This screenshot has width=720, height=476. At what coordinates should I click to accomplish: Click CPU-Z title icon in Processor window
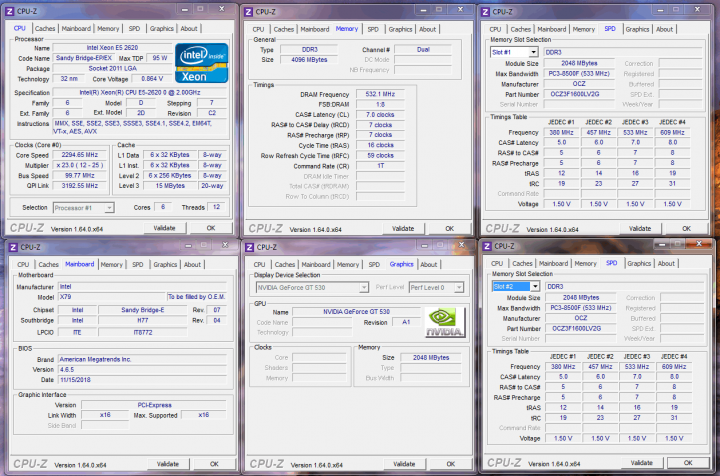pos(10,11)
